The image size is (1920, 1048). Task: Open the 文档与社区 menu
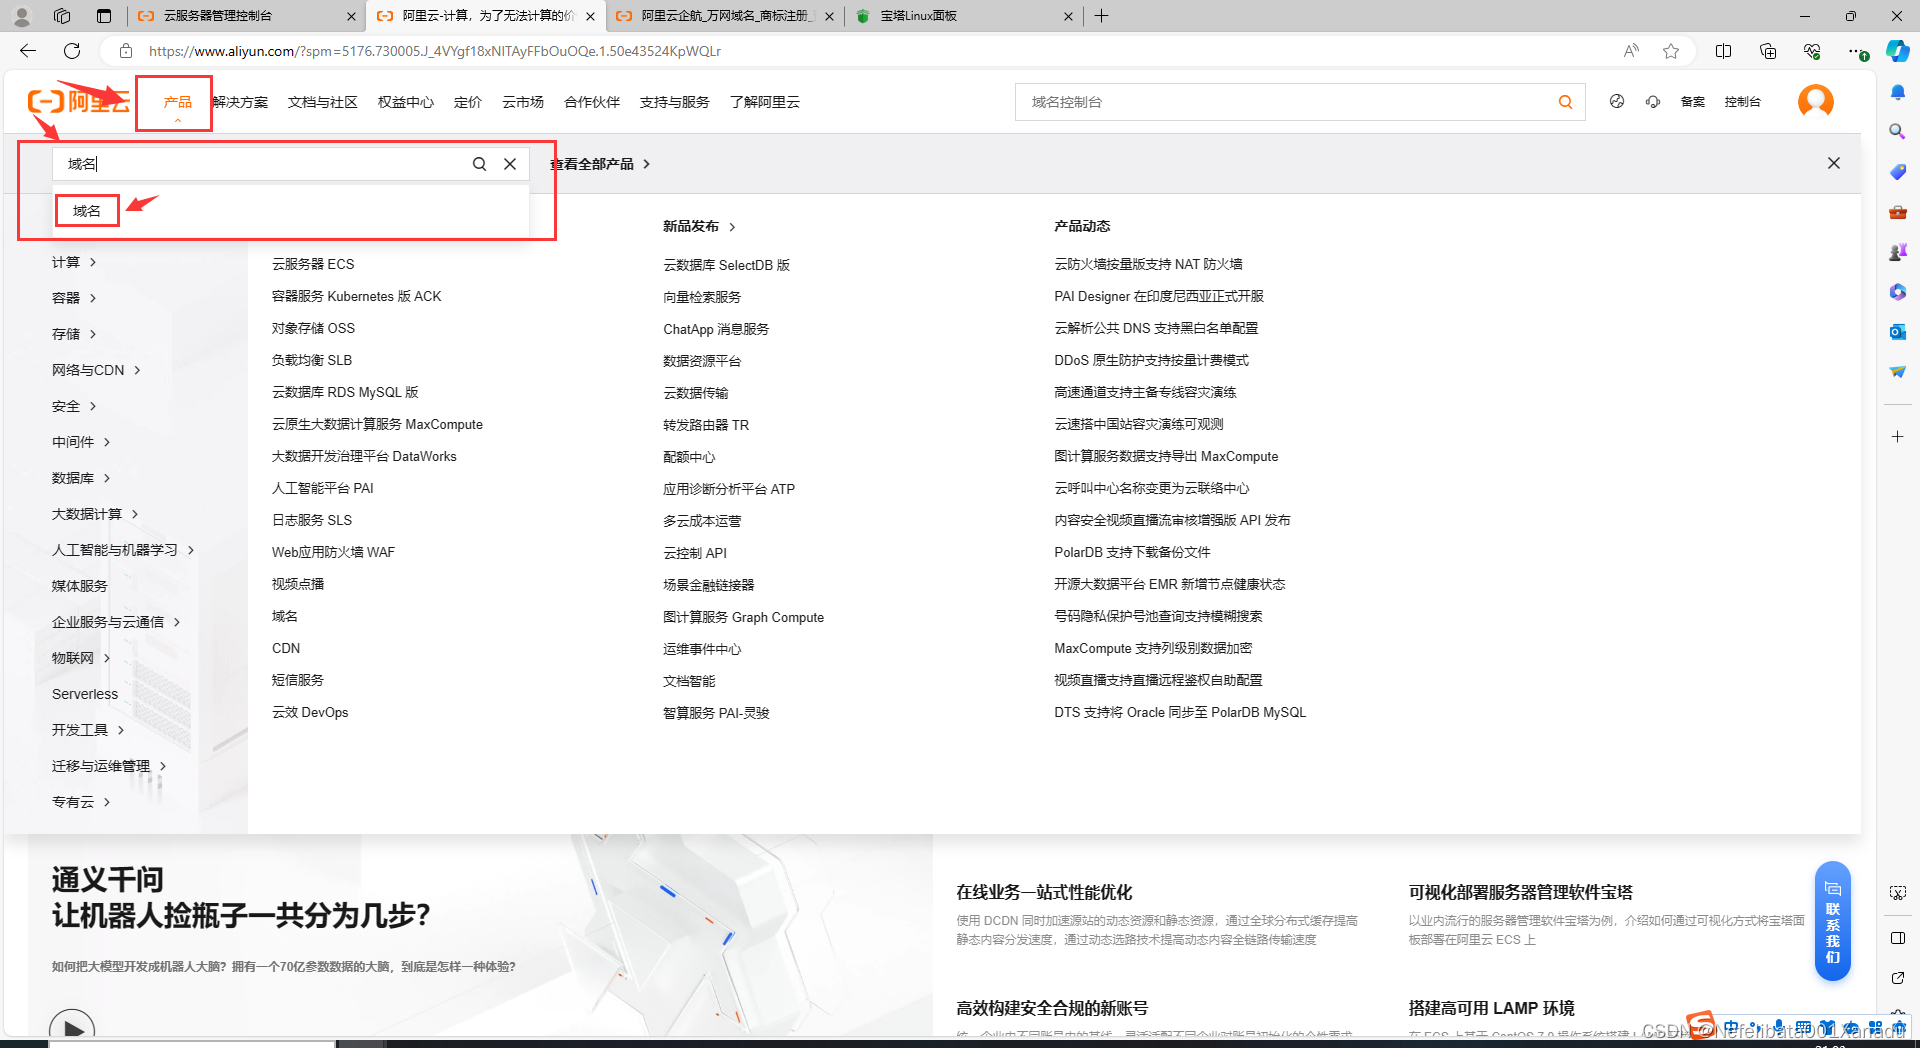click(x=322, y=102)
